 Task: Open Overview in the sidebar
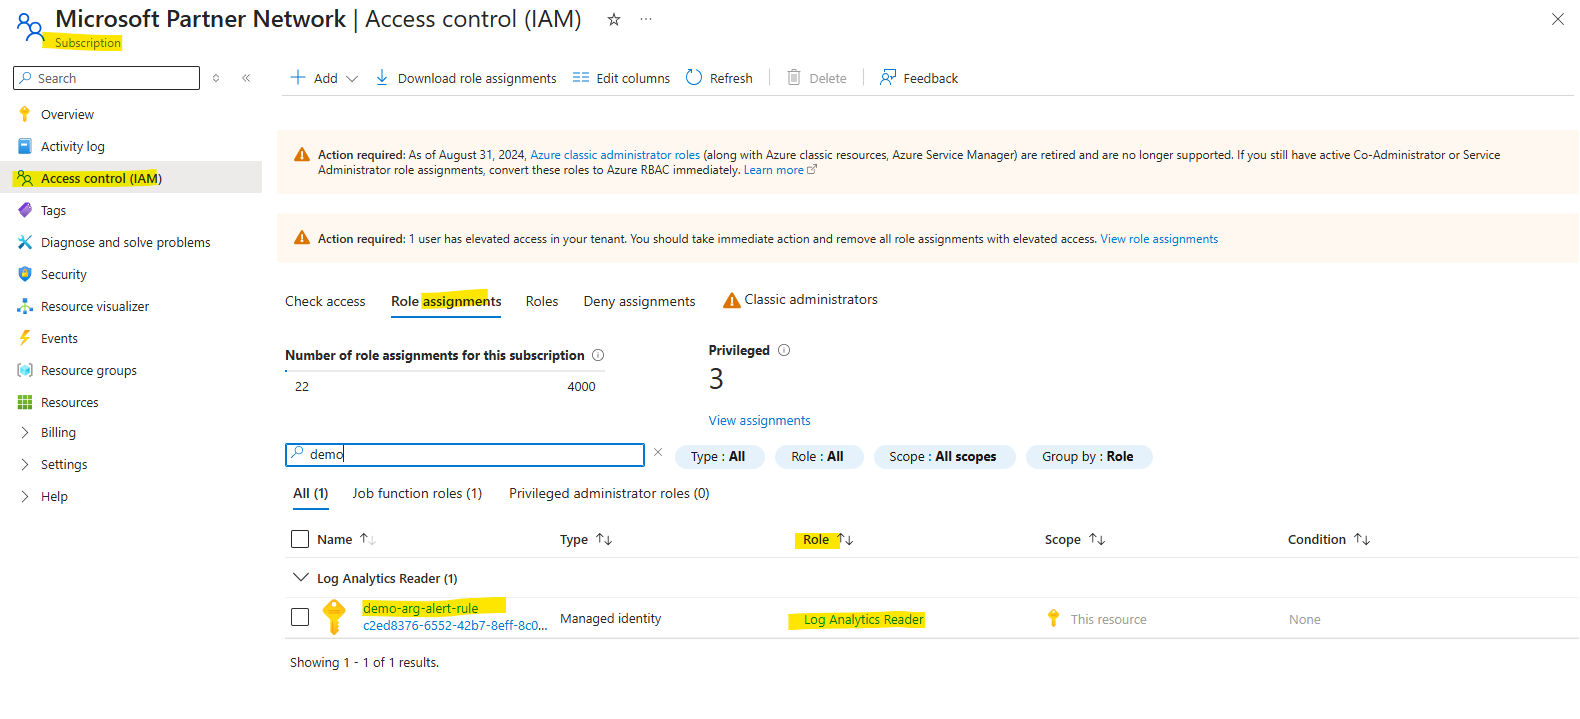(x=67, y=114)
